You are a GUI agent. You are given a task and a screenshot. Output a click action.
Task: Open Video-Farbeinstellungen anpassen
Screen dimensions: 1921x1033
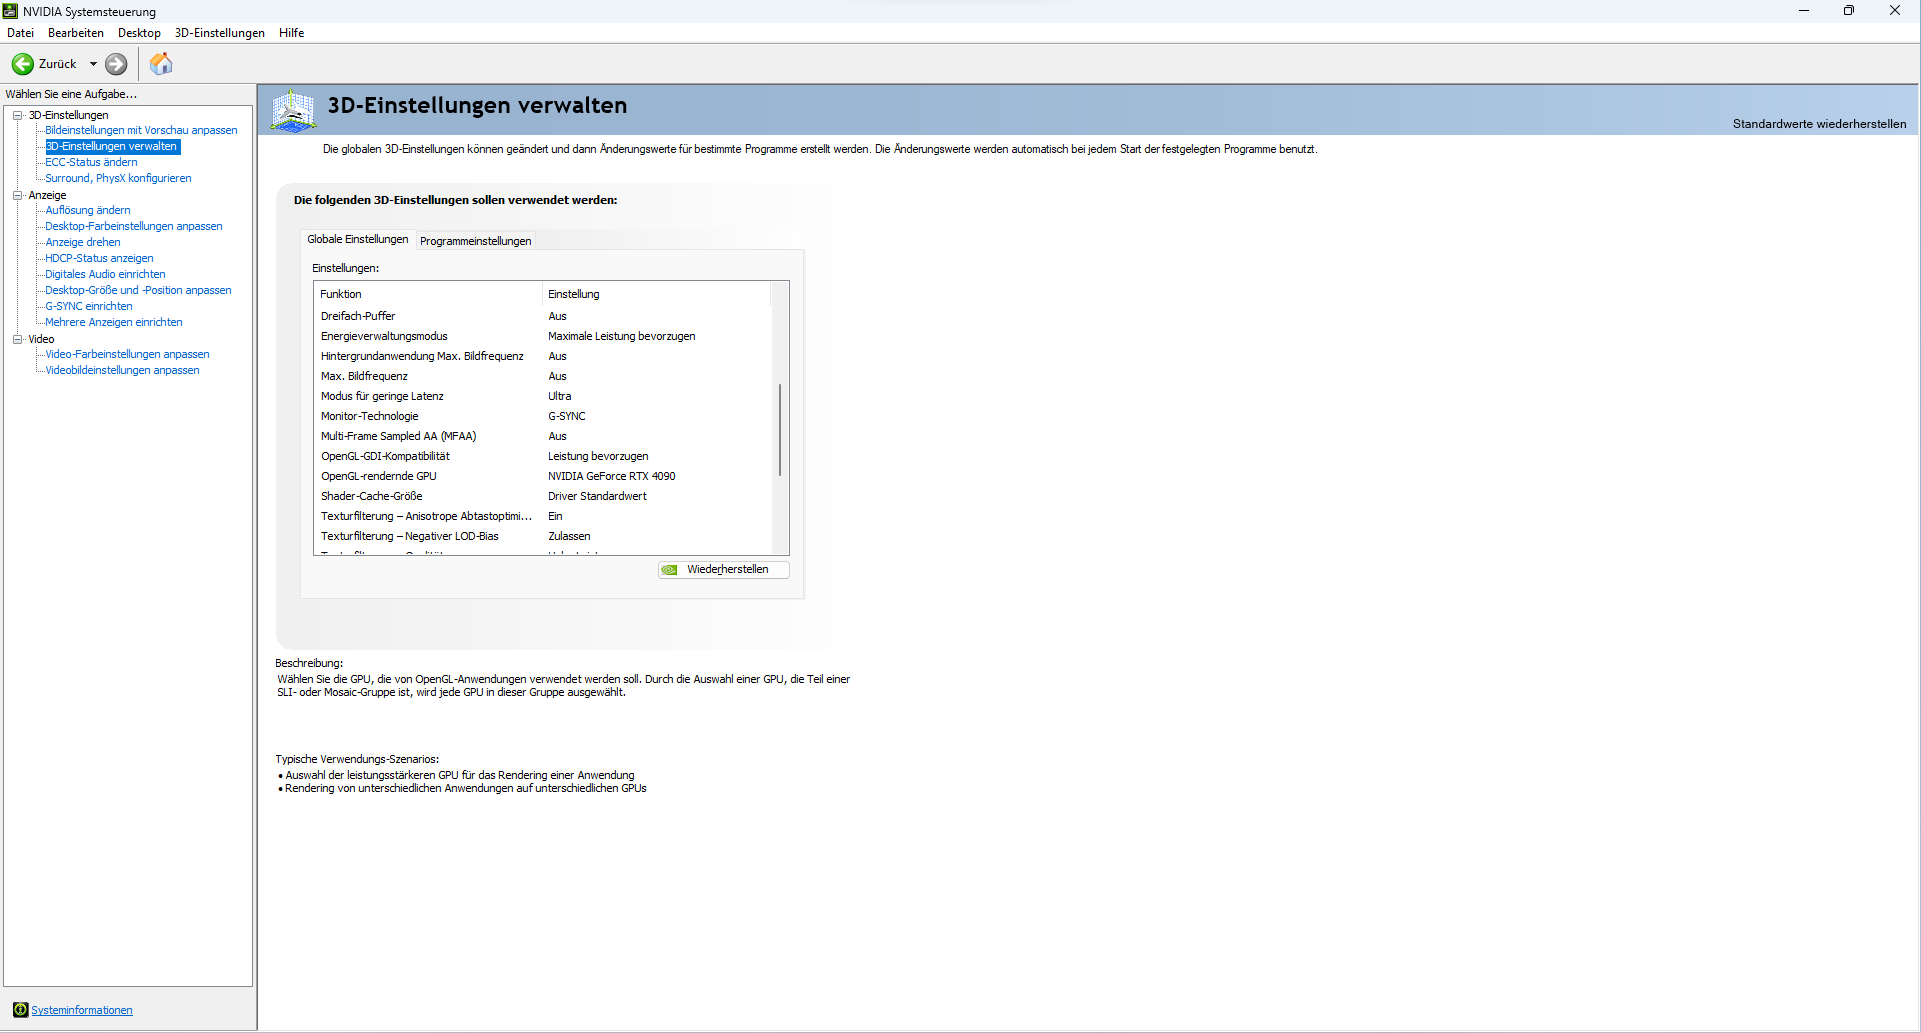(127, 354)
